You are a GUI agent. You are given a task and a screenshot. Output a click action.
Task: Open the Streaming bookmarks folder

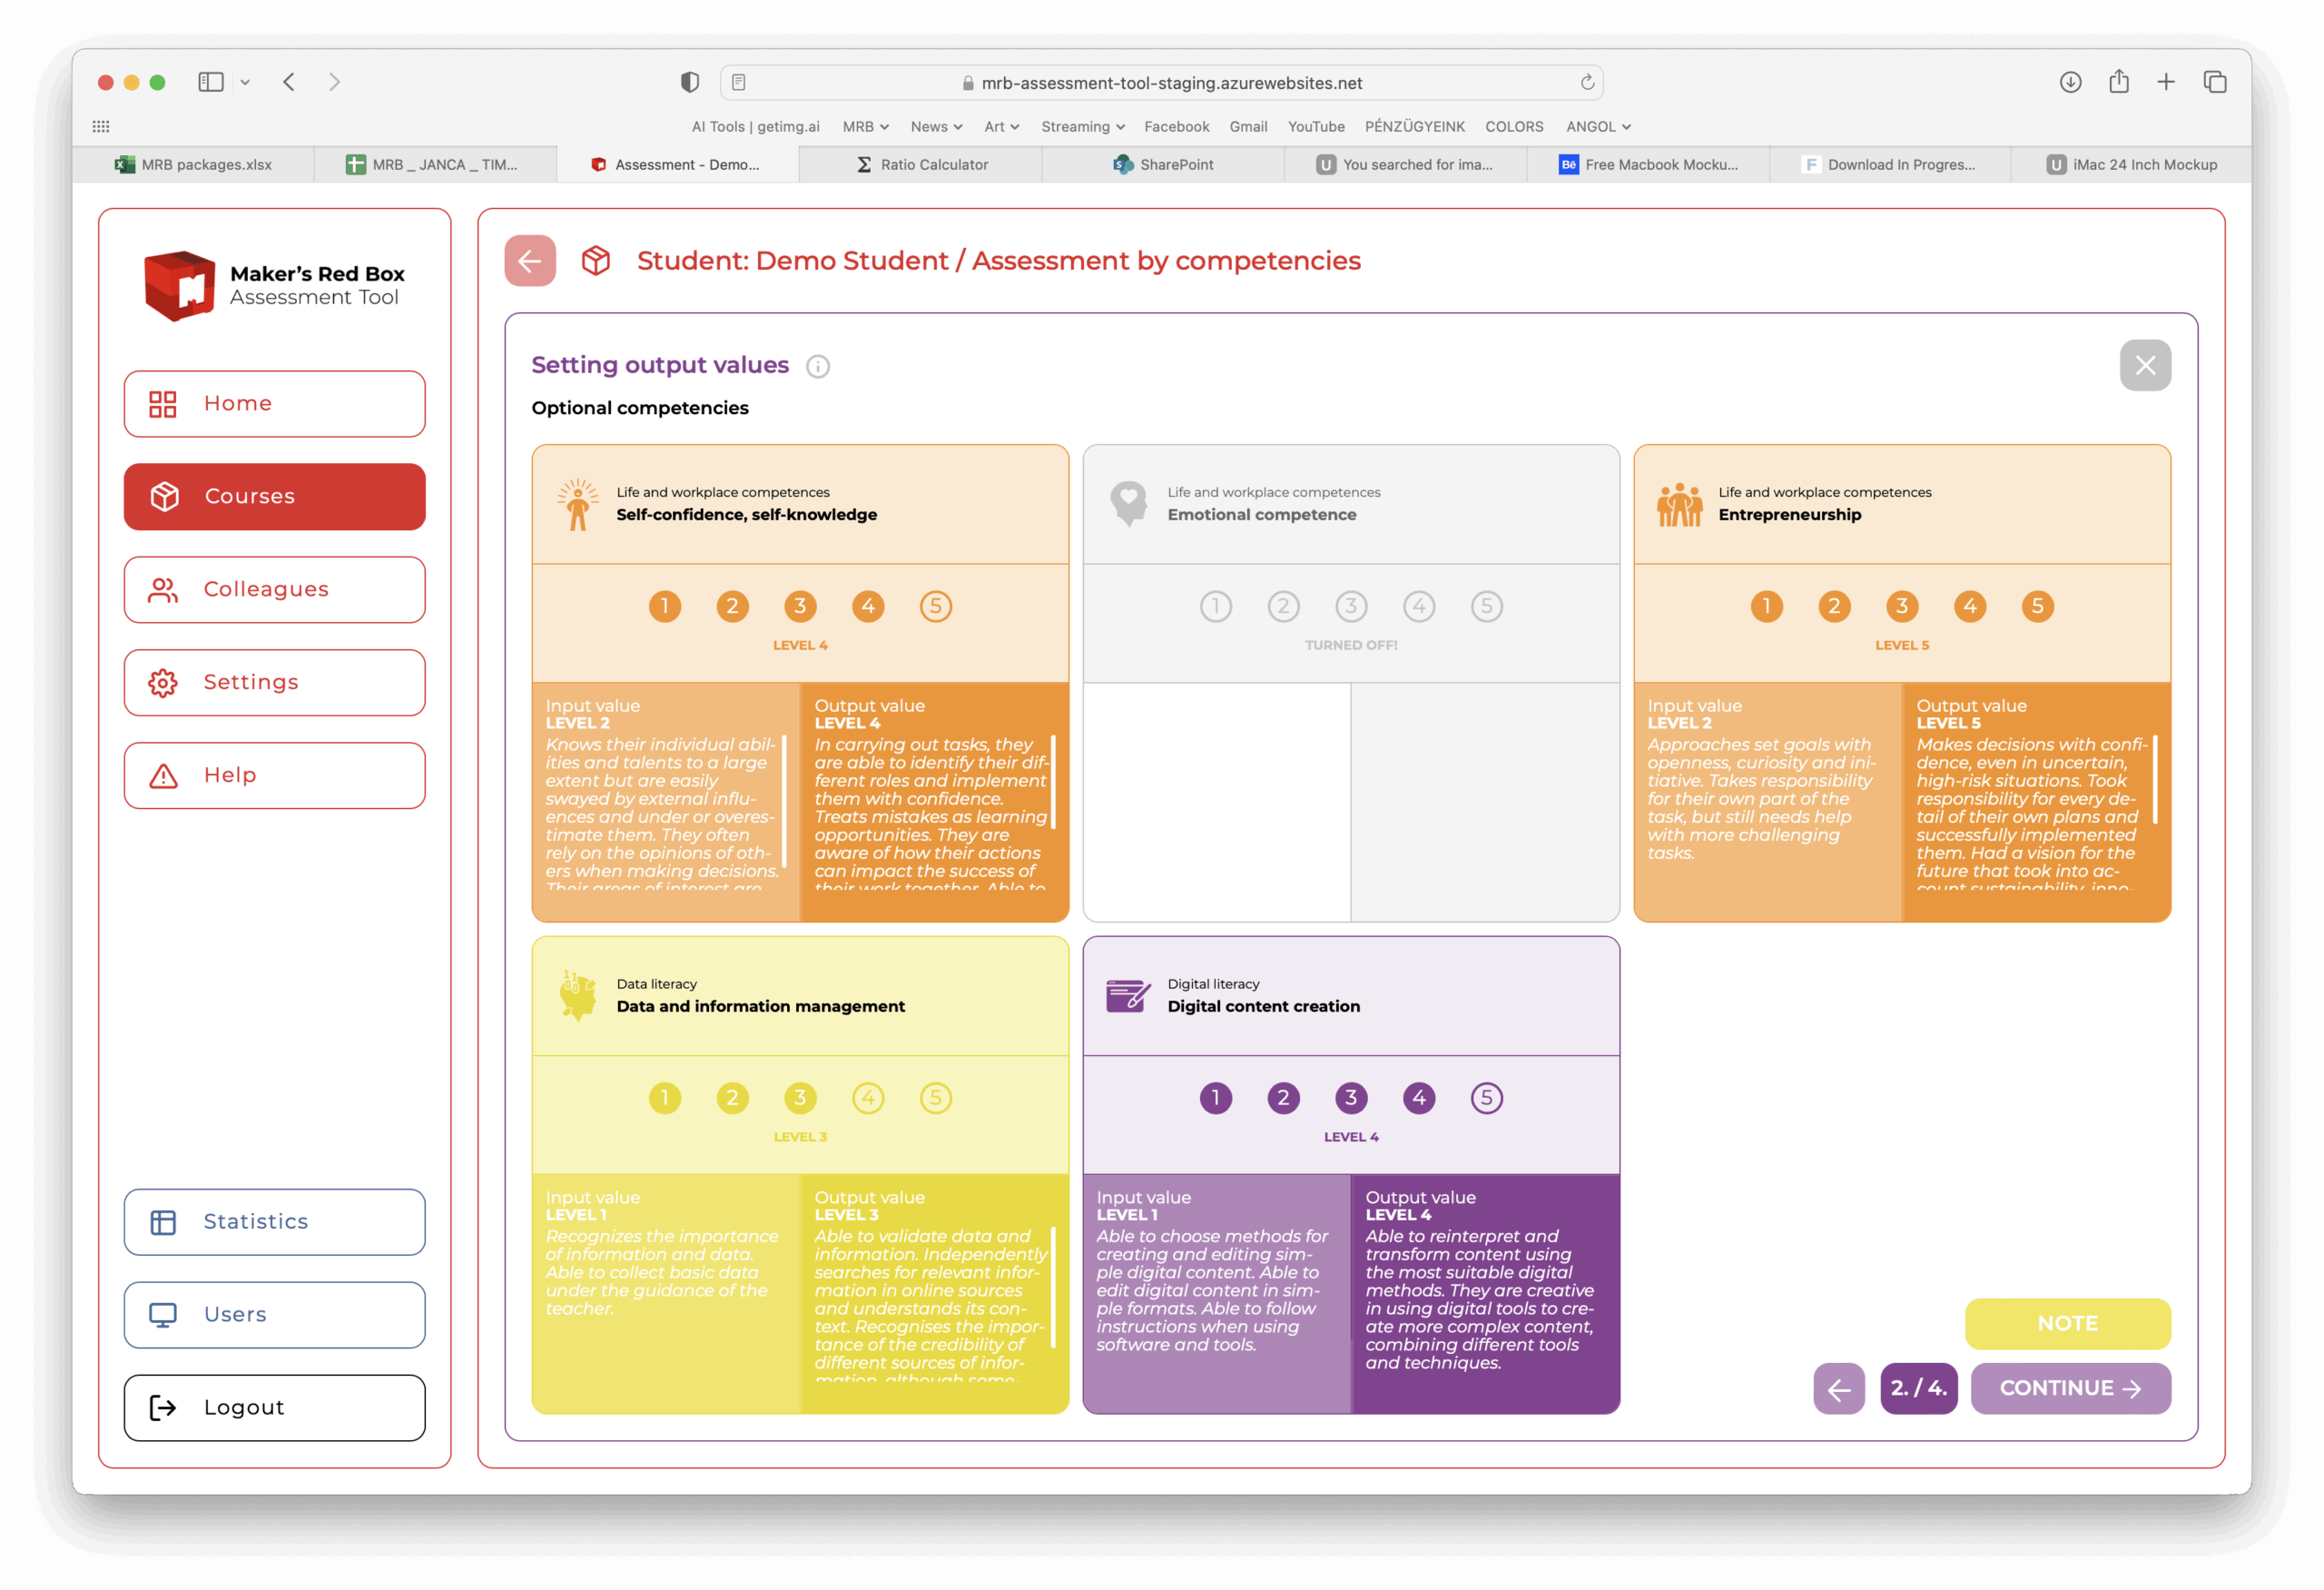pyautogui.click(x=1082, y=127)
